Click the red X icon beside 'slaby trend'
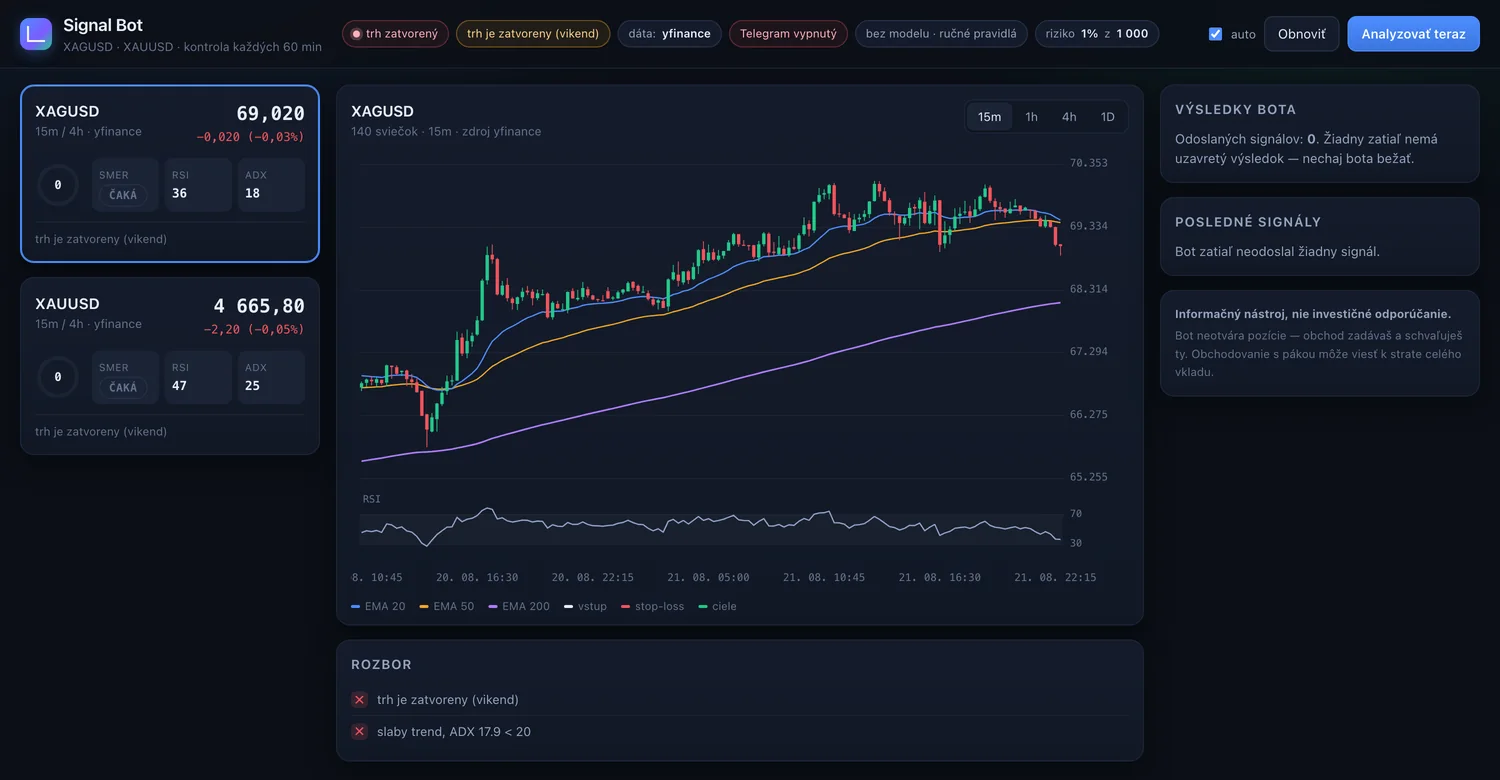1500x780 pixels. (x=360, y=732)
